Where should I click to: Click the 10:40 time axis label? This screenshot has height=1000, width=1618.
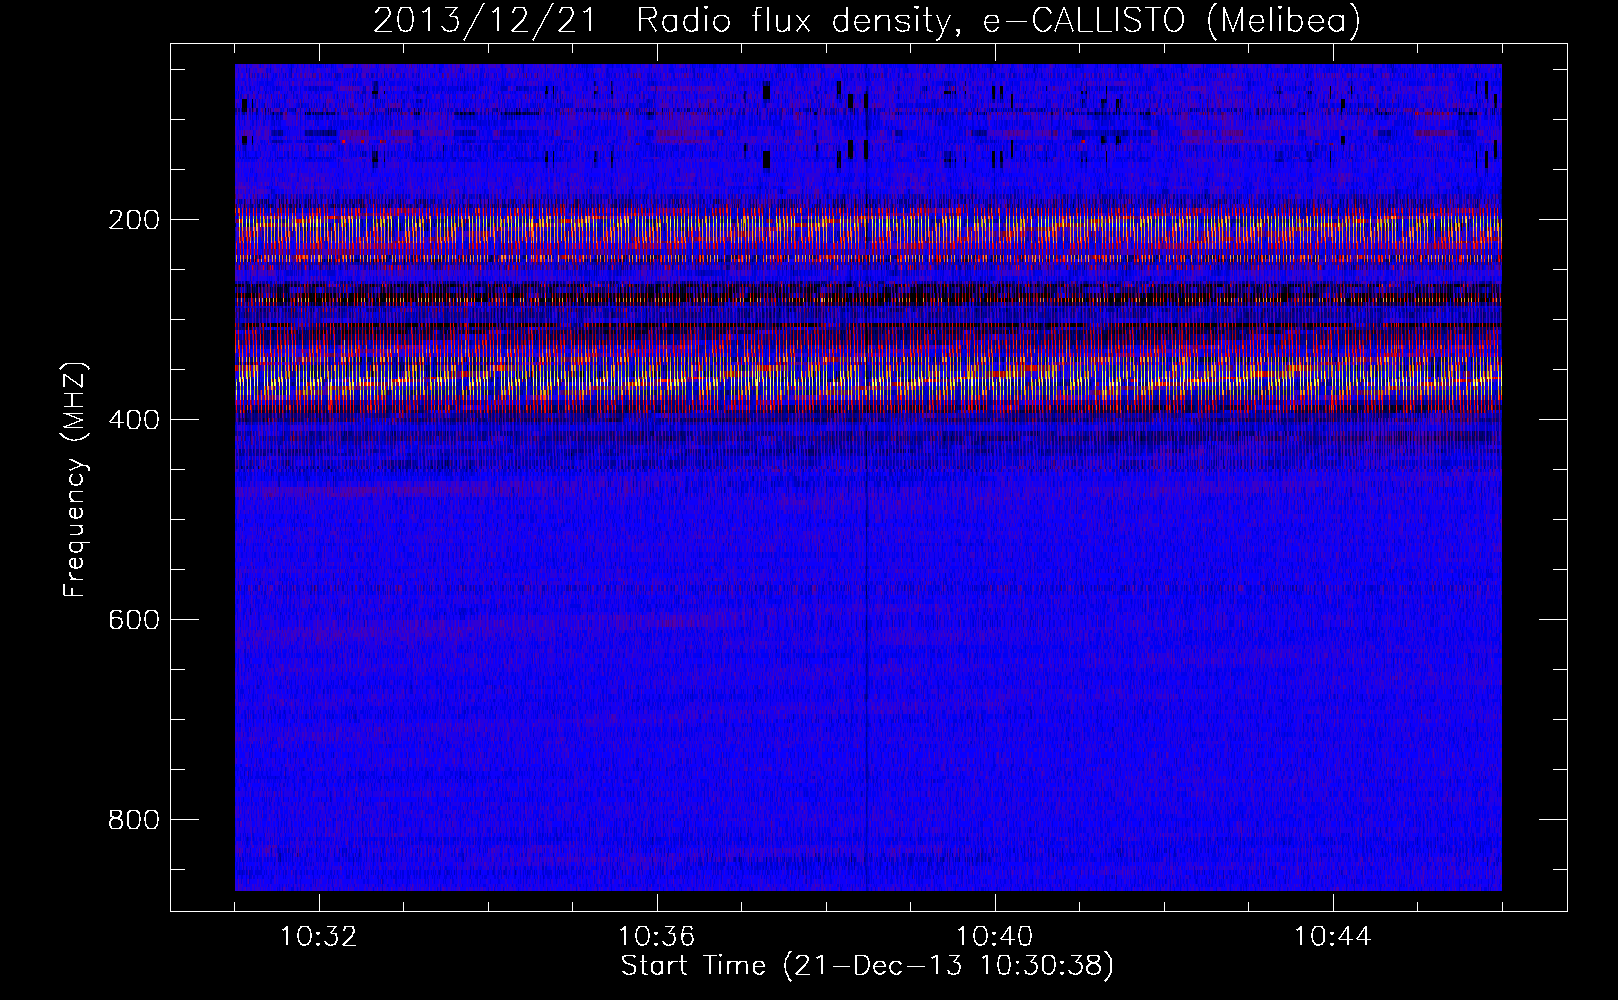pyautogui.click(x=995, y=937)
